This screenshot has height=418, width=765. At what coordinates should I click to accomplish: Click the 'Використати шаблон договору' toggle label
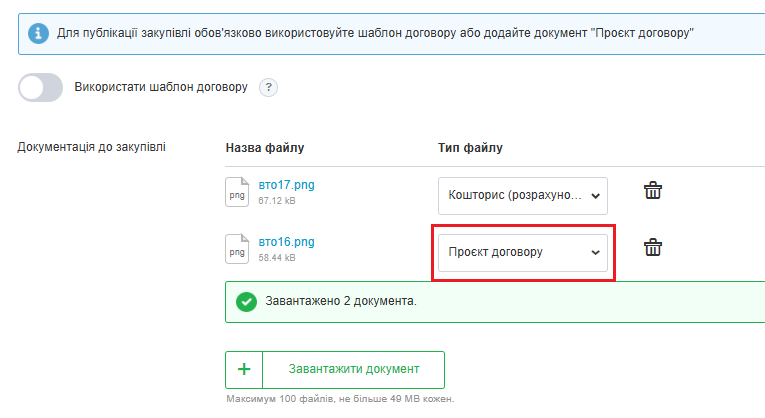161,87
